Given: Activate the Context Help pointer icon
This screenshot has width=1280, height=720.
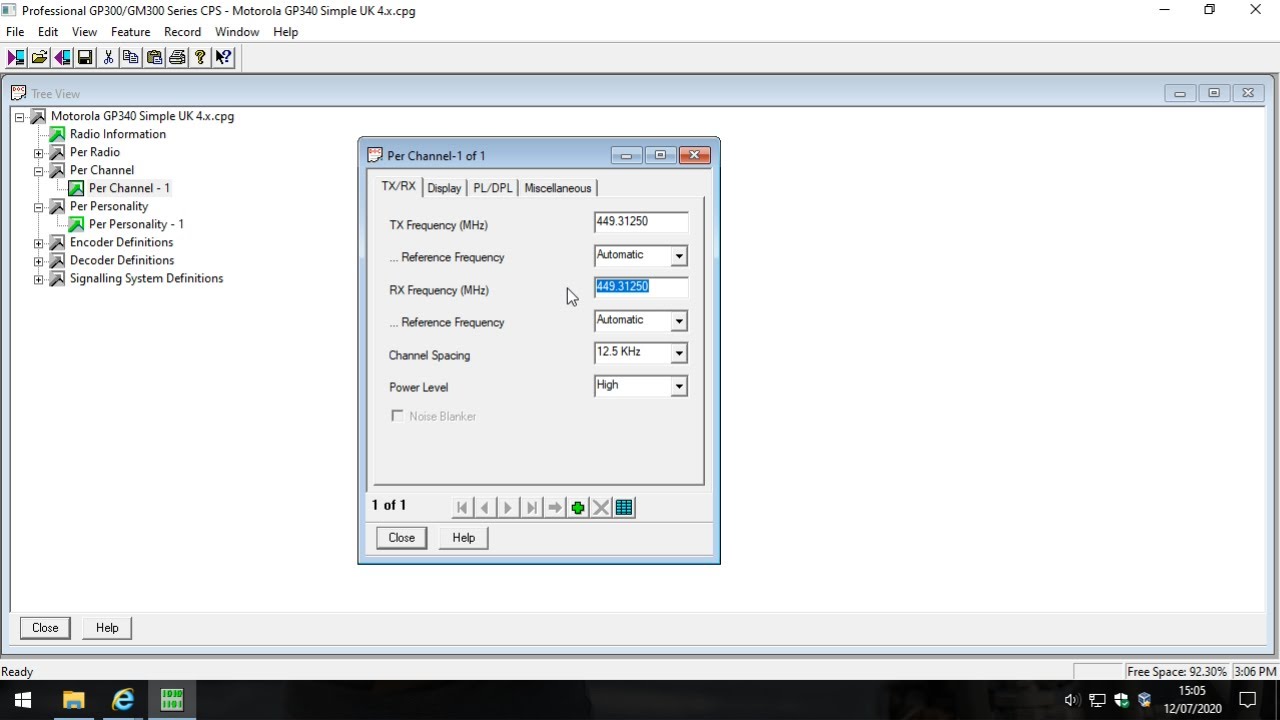Looking at the screenshot, I should pos(223,57).
